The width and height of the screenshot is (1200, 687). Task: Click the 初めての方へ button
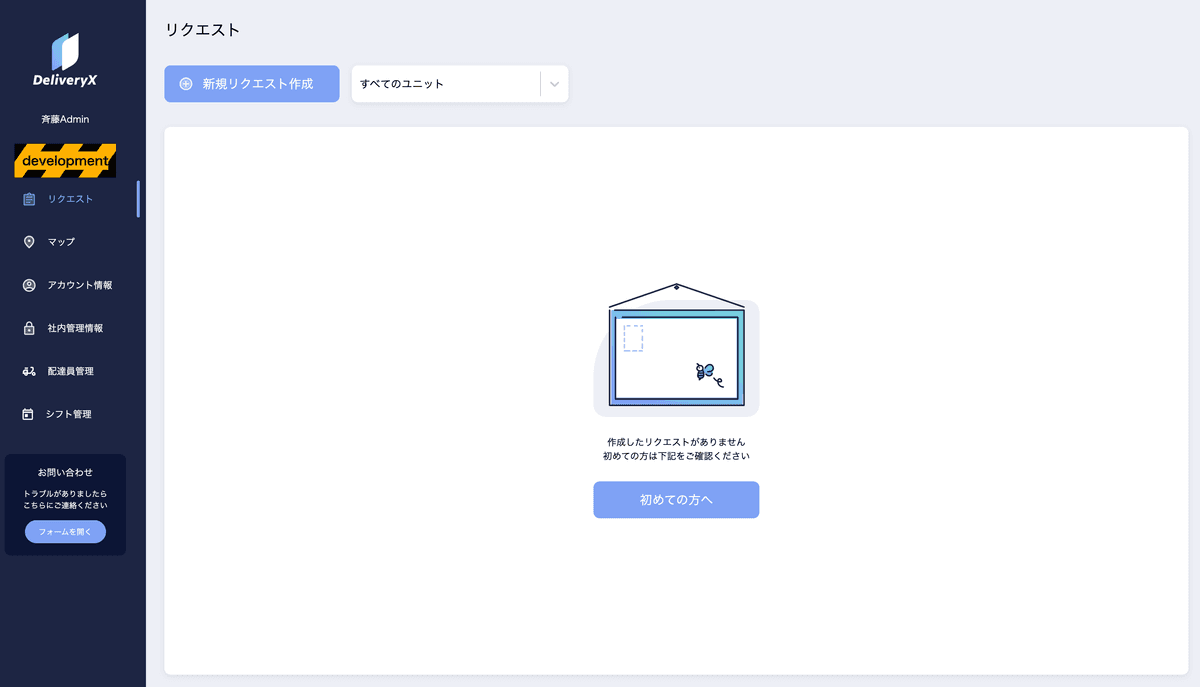676,500
